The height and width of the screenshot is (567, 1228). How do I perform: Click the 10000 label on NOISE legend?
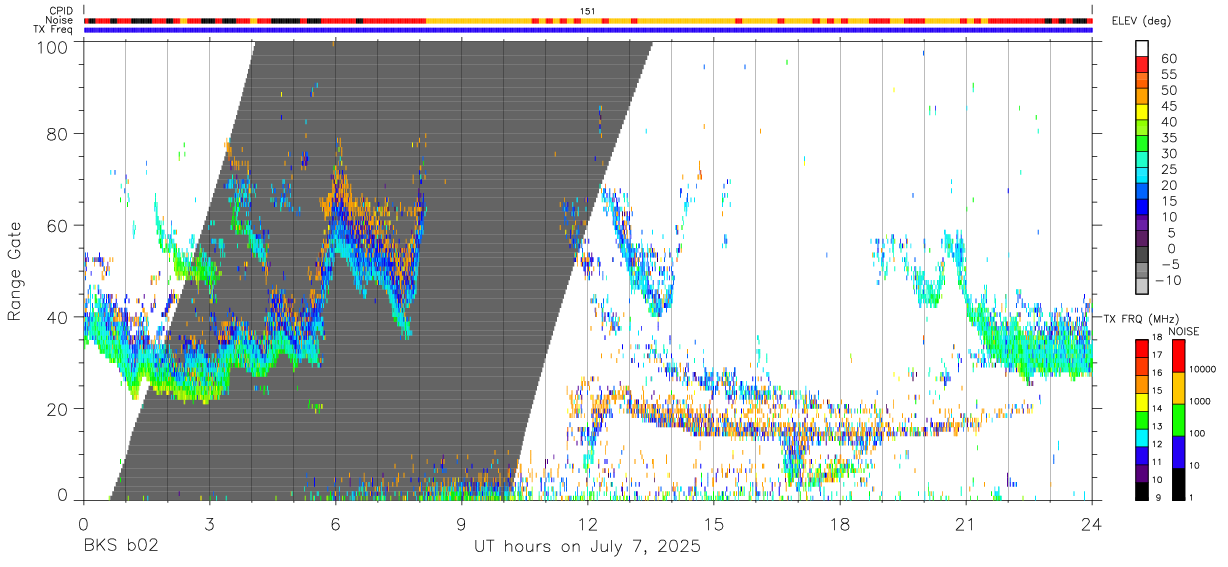coord(1203,369)
